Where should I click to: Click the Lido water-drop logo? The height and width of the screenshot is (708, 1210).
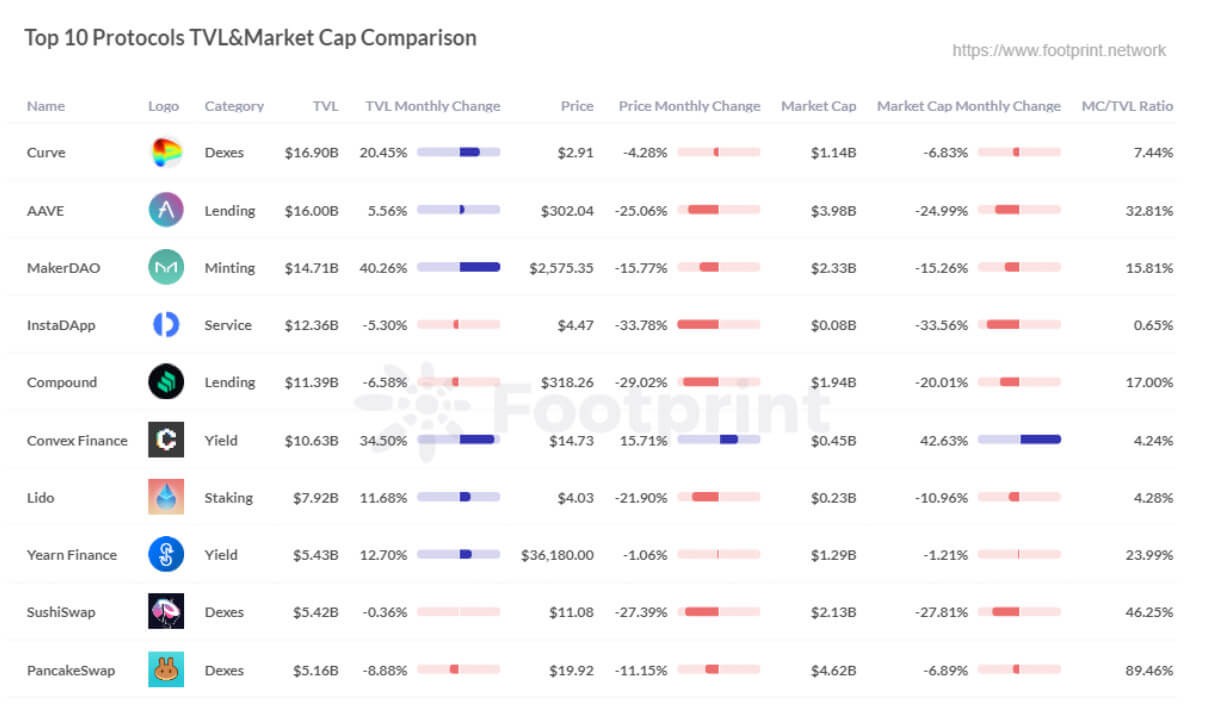[x=166, y=497]
